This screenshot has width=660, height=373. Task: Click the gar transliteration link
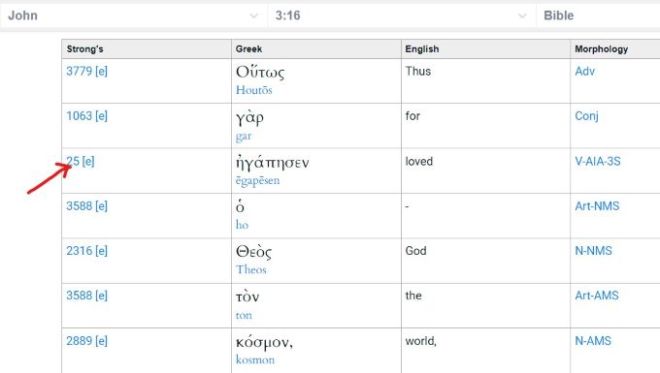coord(243,136)
